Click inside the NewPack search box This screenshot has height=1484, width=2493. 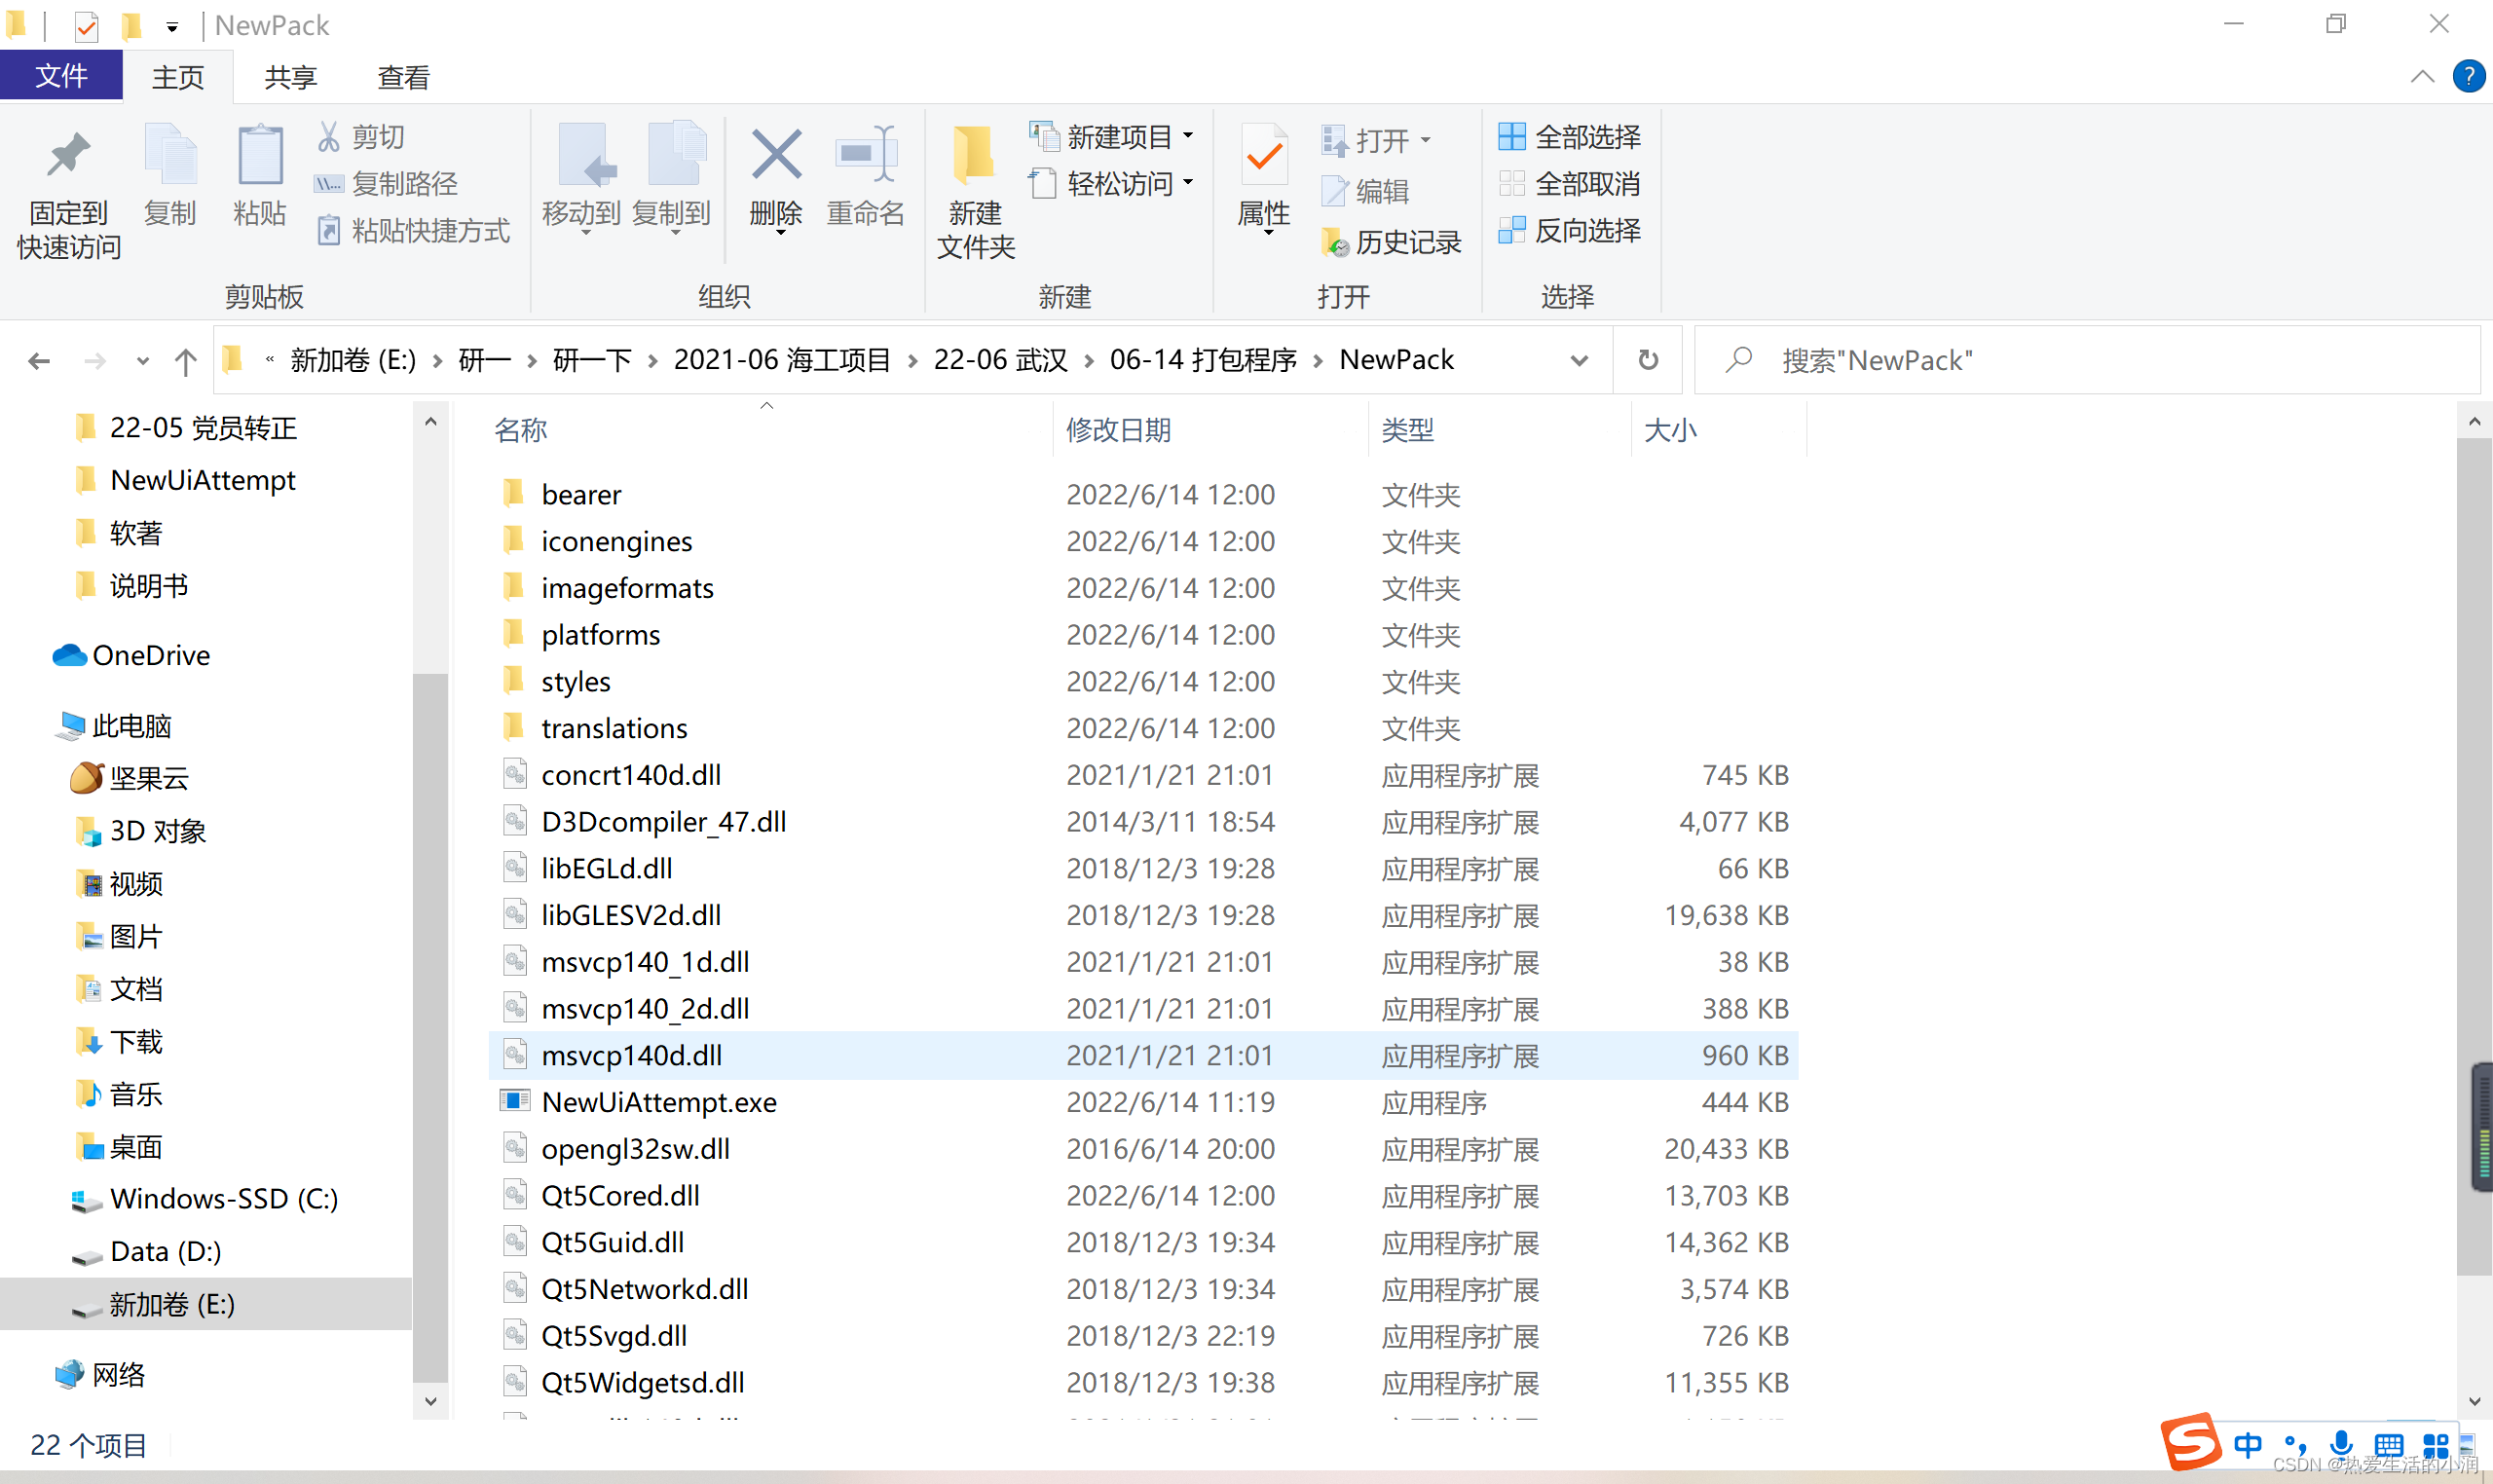(x=2000, y=360)
